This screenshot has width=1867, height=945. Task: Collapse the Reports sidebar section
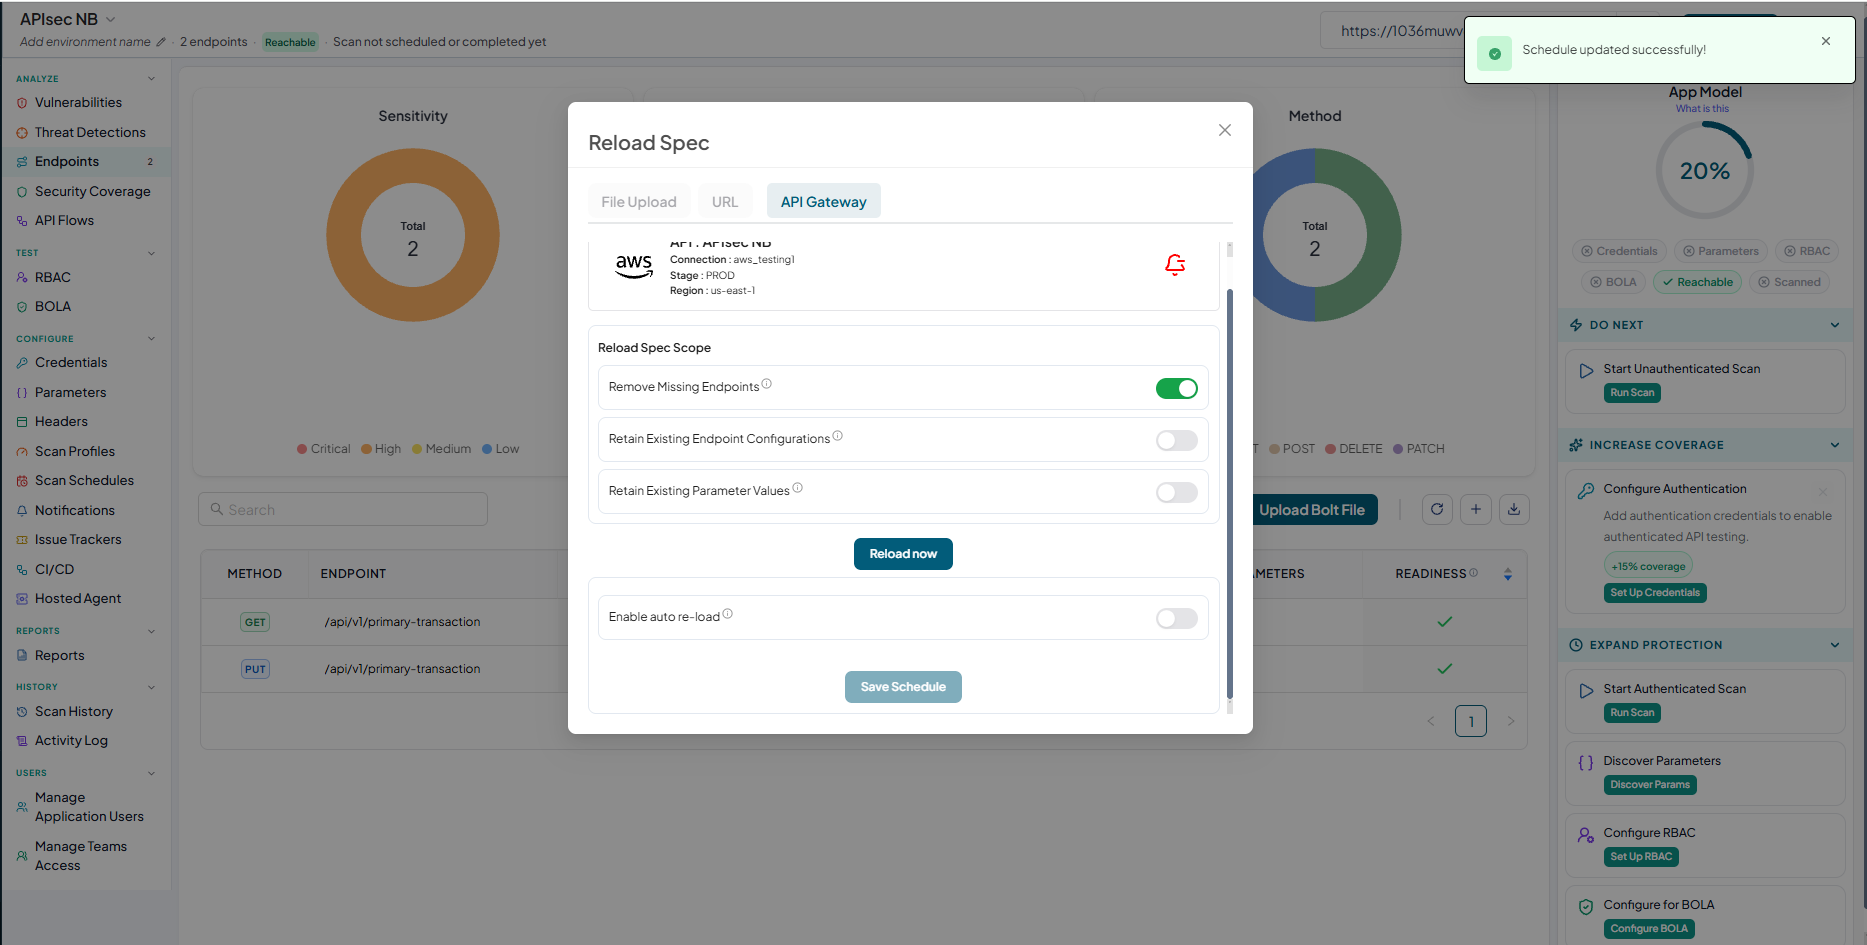[x=151, y=631]
